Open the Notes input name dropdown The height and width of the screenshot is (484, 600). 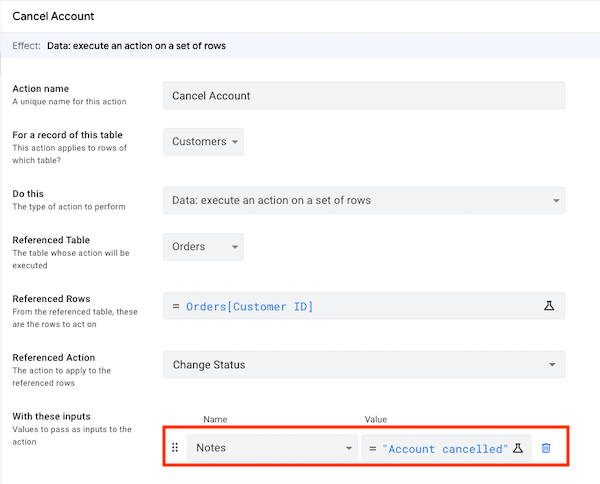tap(275, 448)
